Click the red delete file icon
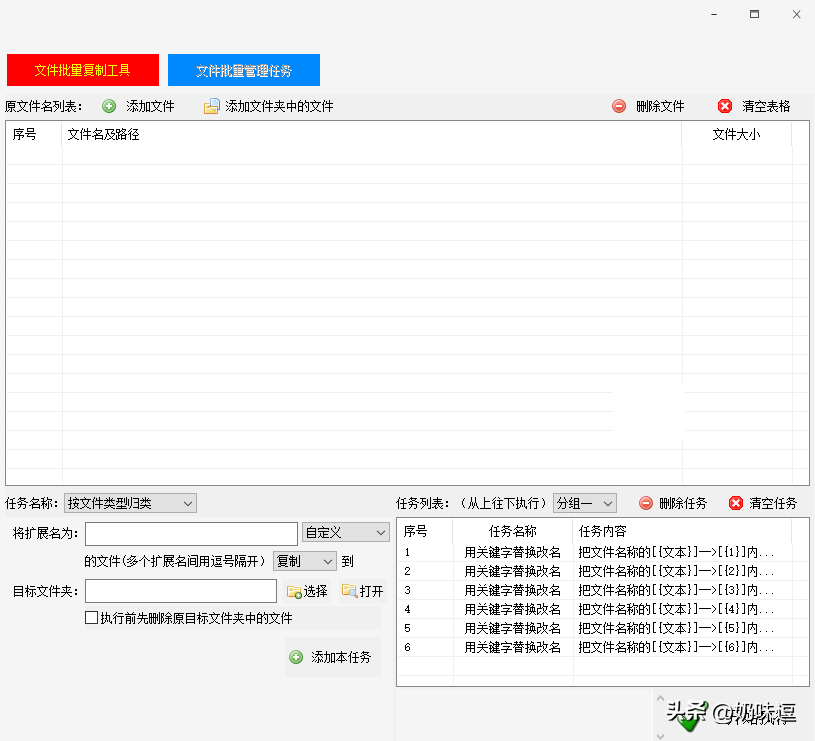815x741 pixels. pyautogui.click(x=620, y=106)
